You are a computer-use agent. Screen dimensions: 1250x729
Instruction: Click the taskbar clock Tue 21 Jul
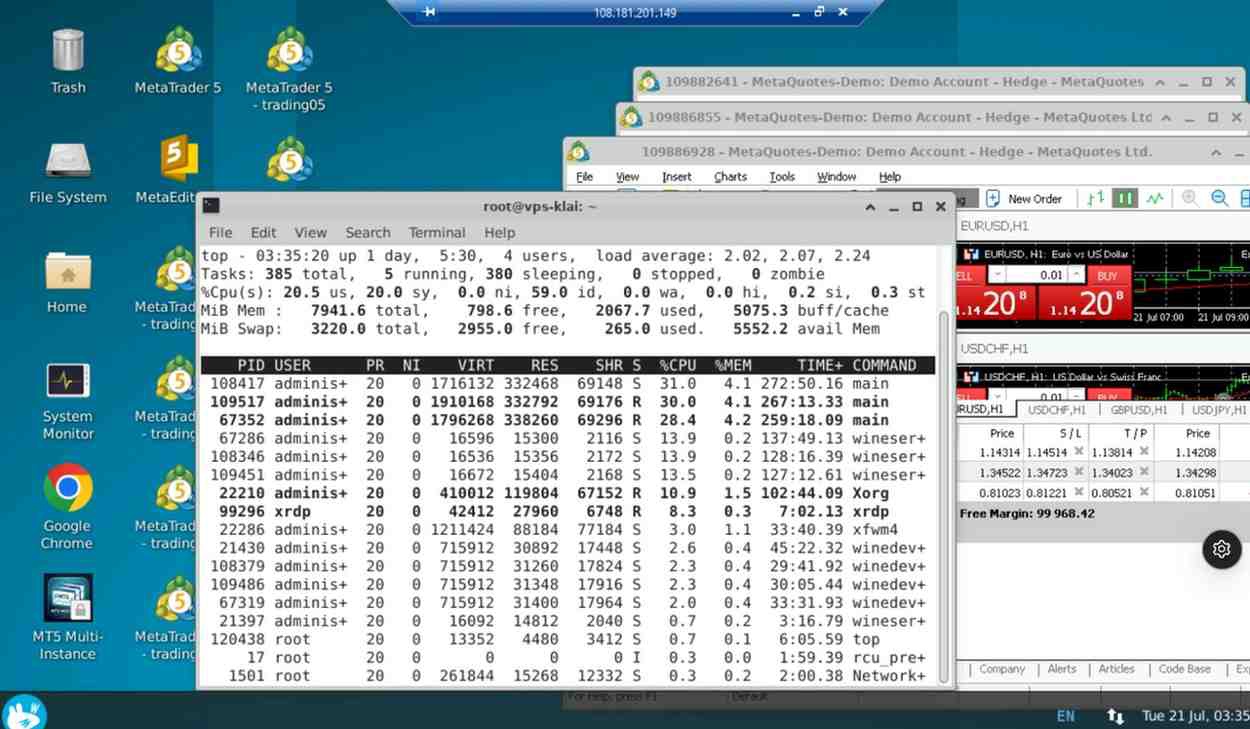click(x=1195, y=716)
